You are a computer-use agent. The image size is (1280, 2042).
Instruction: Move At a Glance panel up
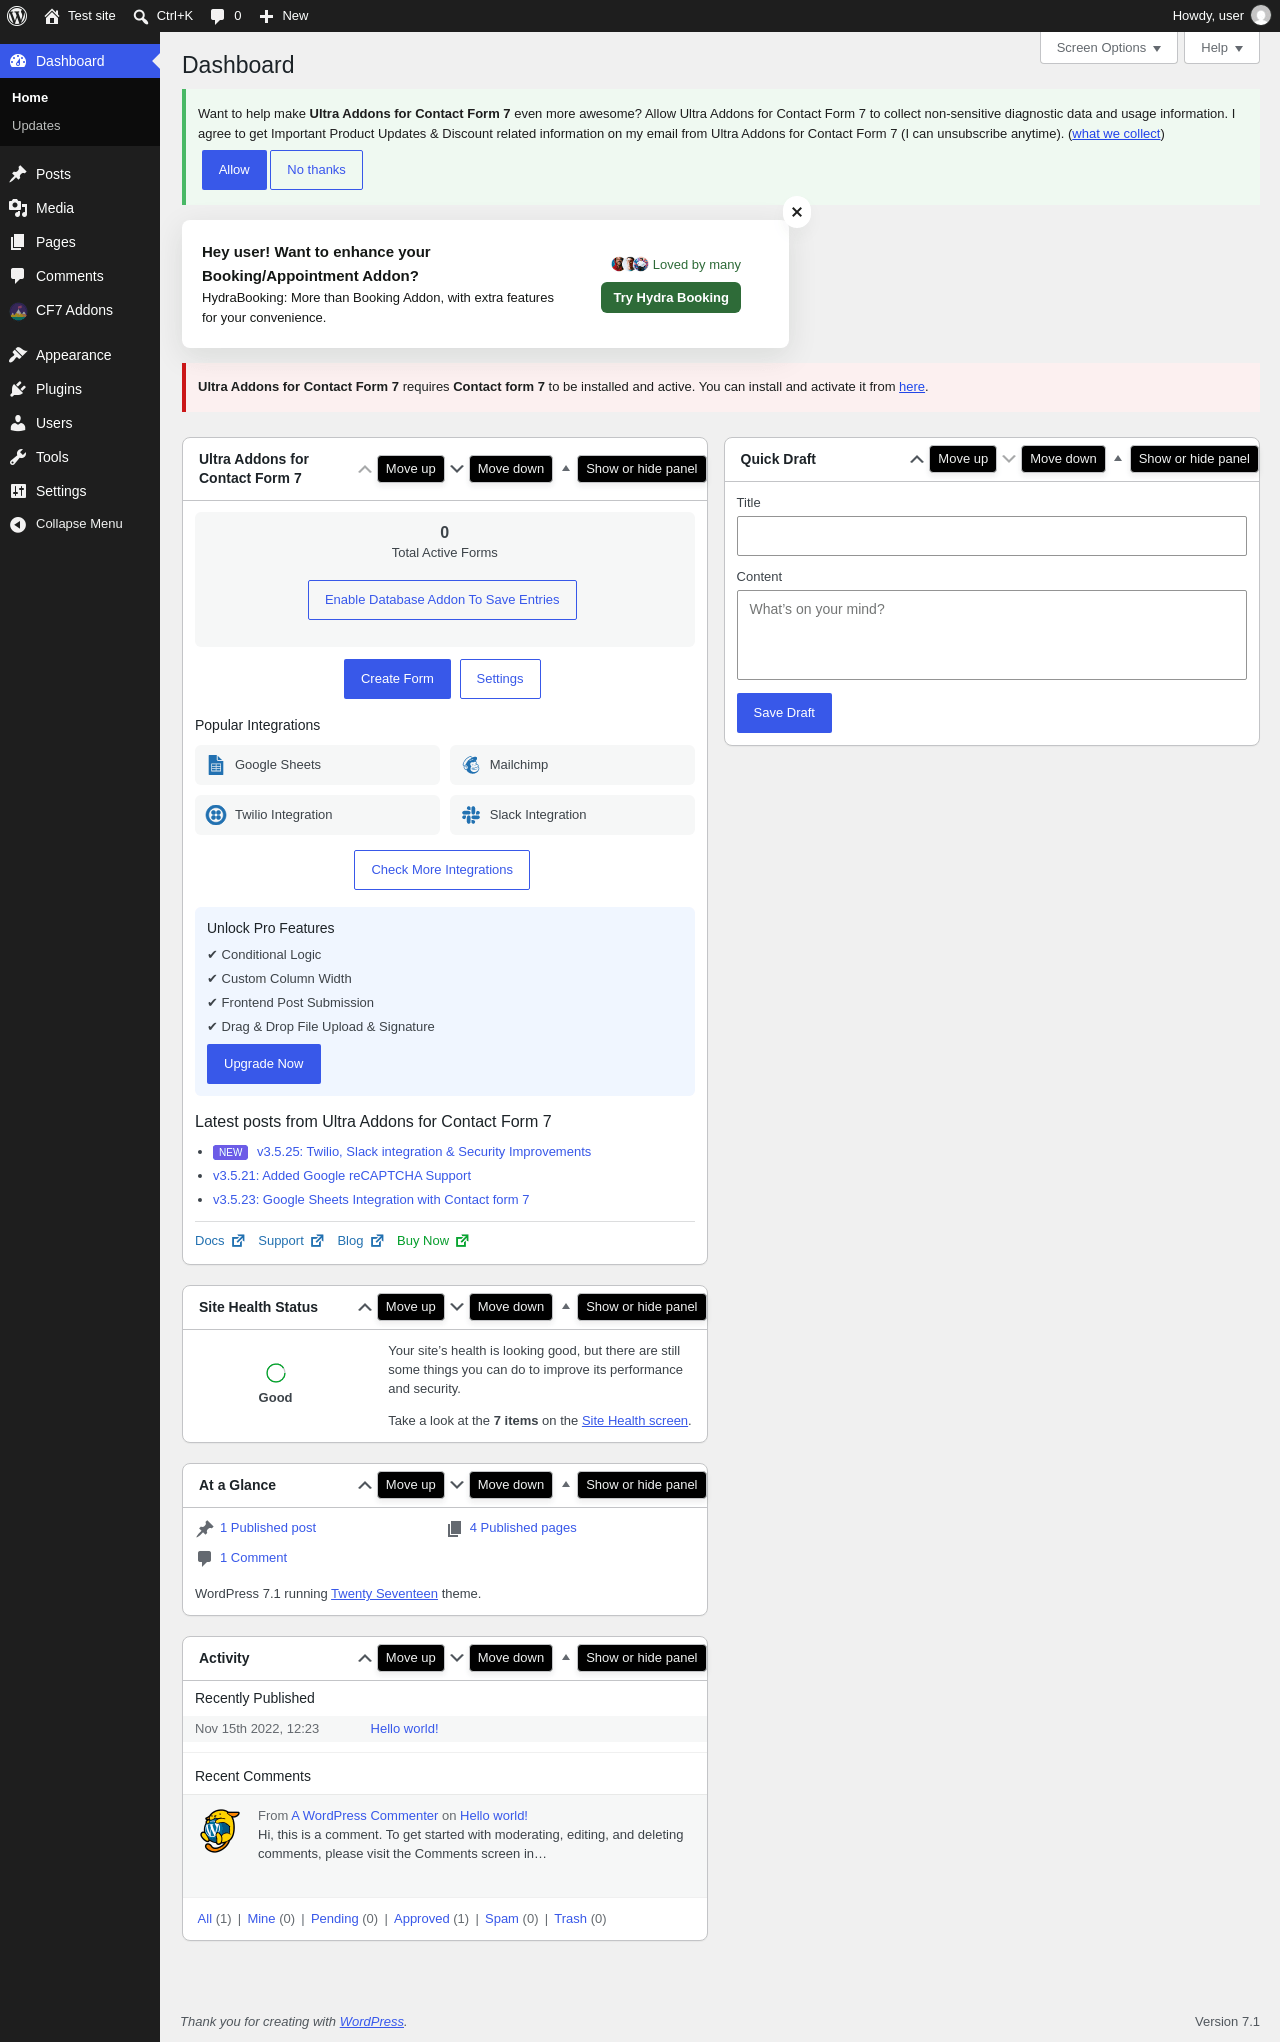click(365, 1485)
